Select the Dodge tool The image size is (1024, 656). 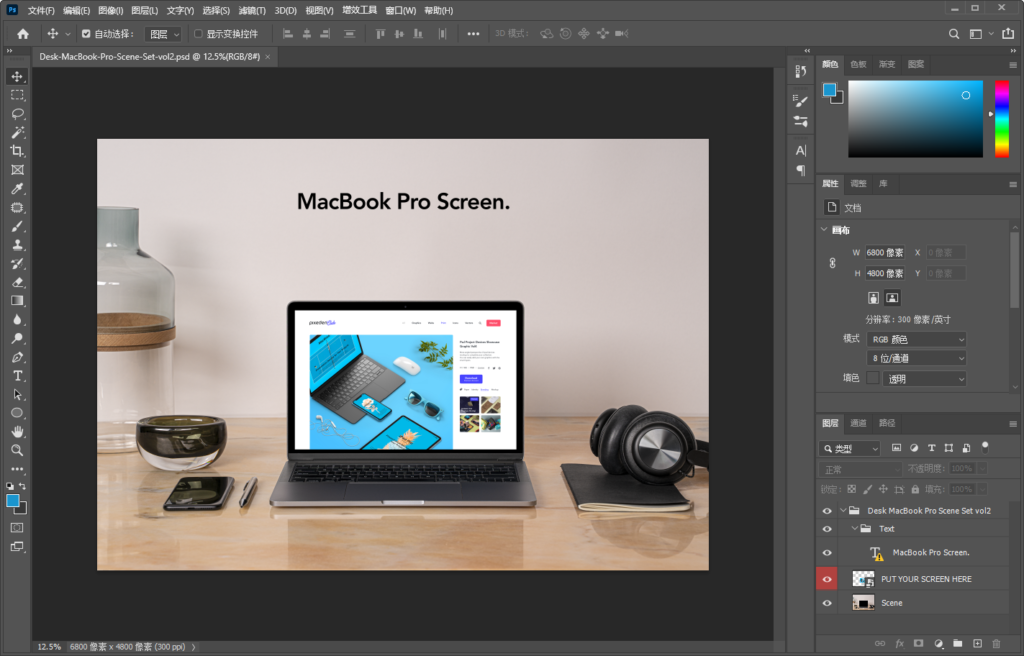(17, 338)
